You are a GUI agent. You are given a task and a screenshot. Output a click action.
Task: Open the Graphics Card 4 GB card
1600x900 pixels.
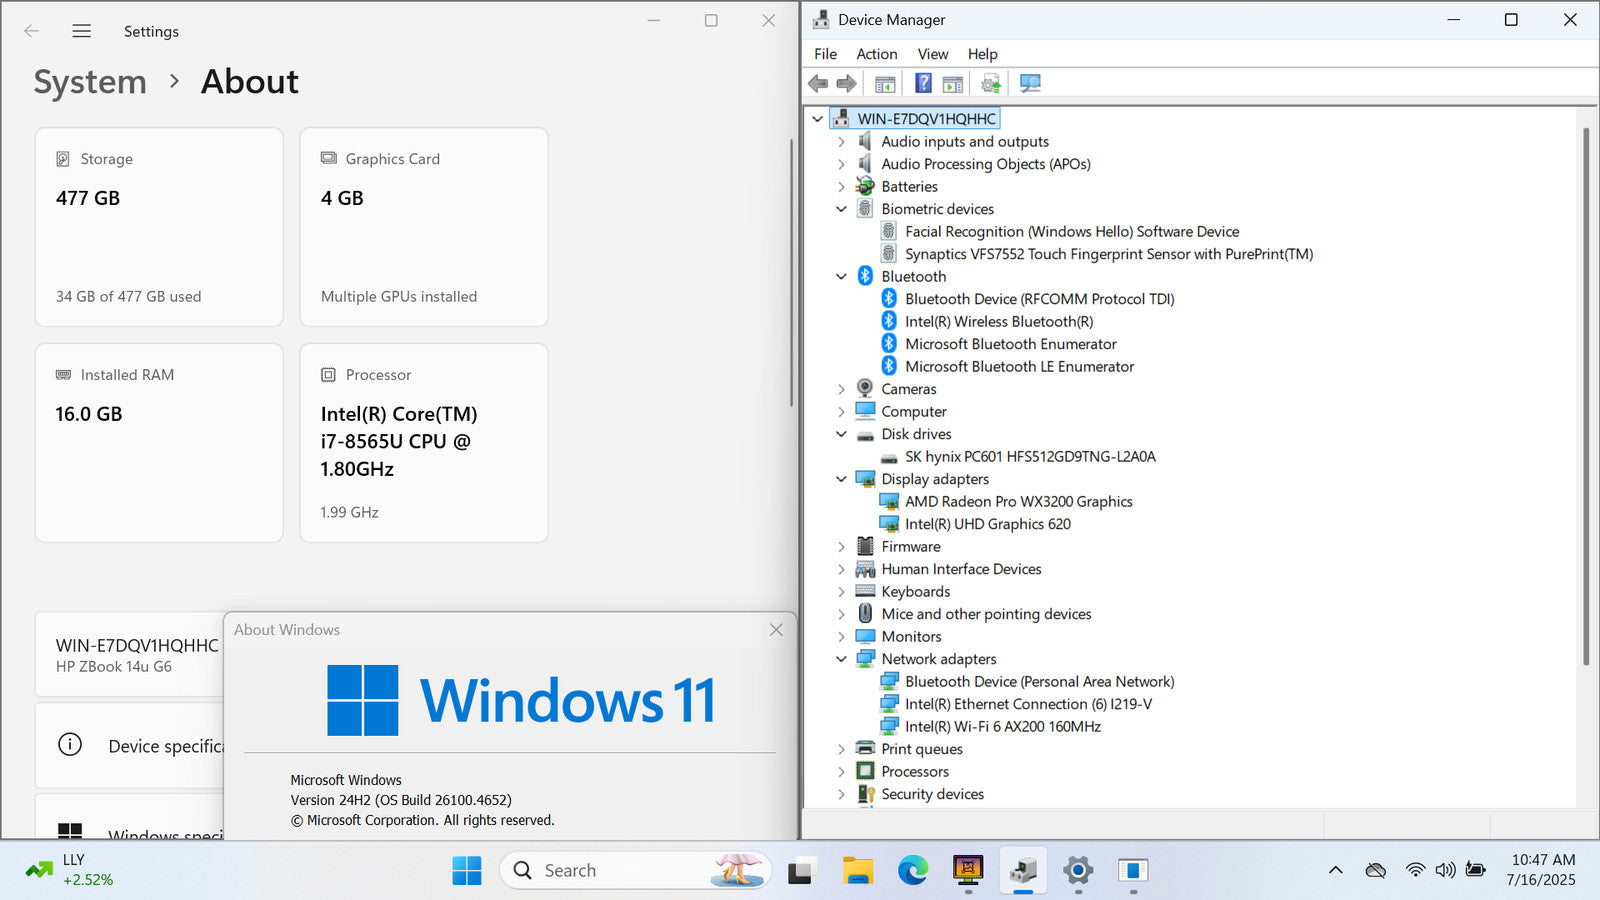[424, 227]
